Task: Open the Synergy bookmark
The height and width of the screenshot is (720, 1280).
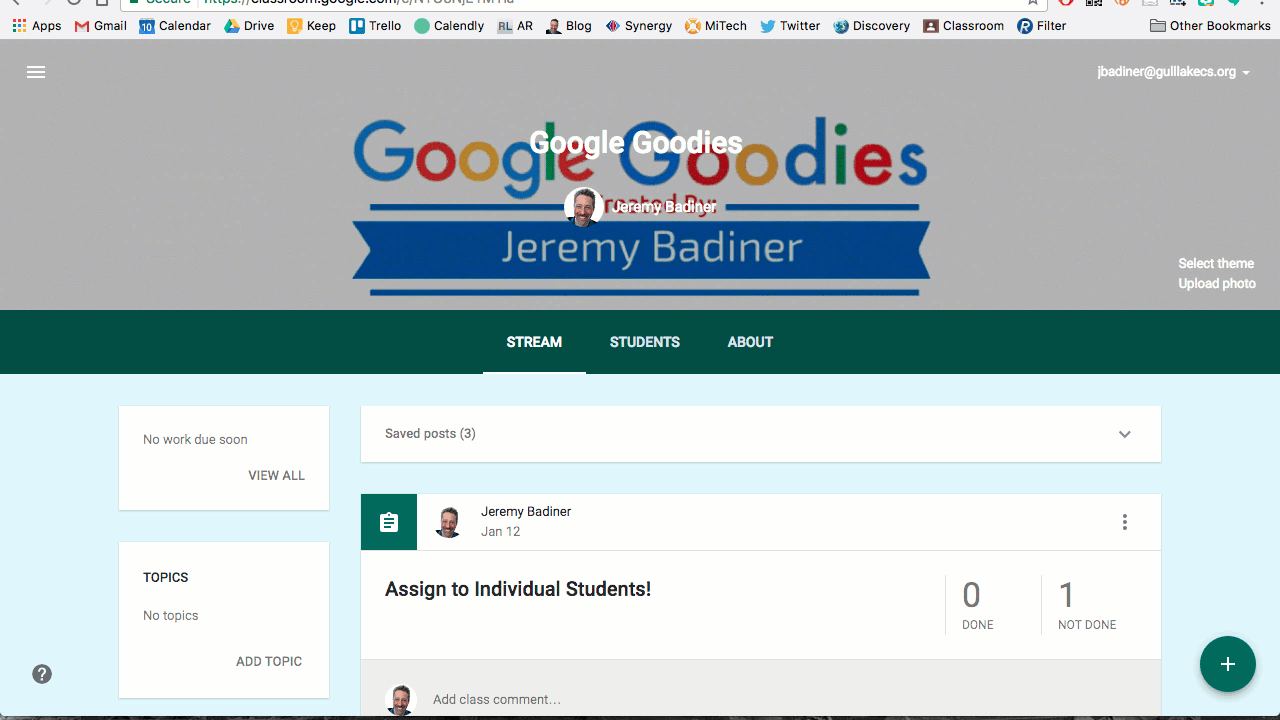Action: pos(639,26)
